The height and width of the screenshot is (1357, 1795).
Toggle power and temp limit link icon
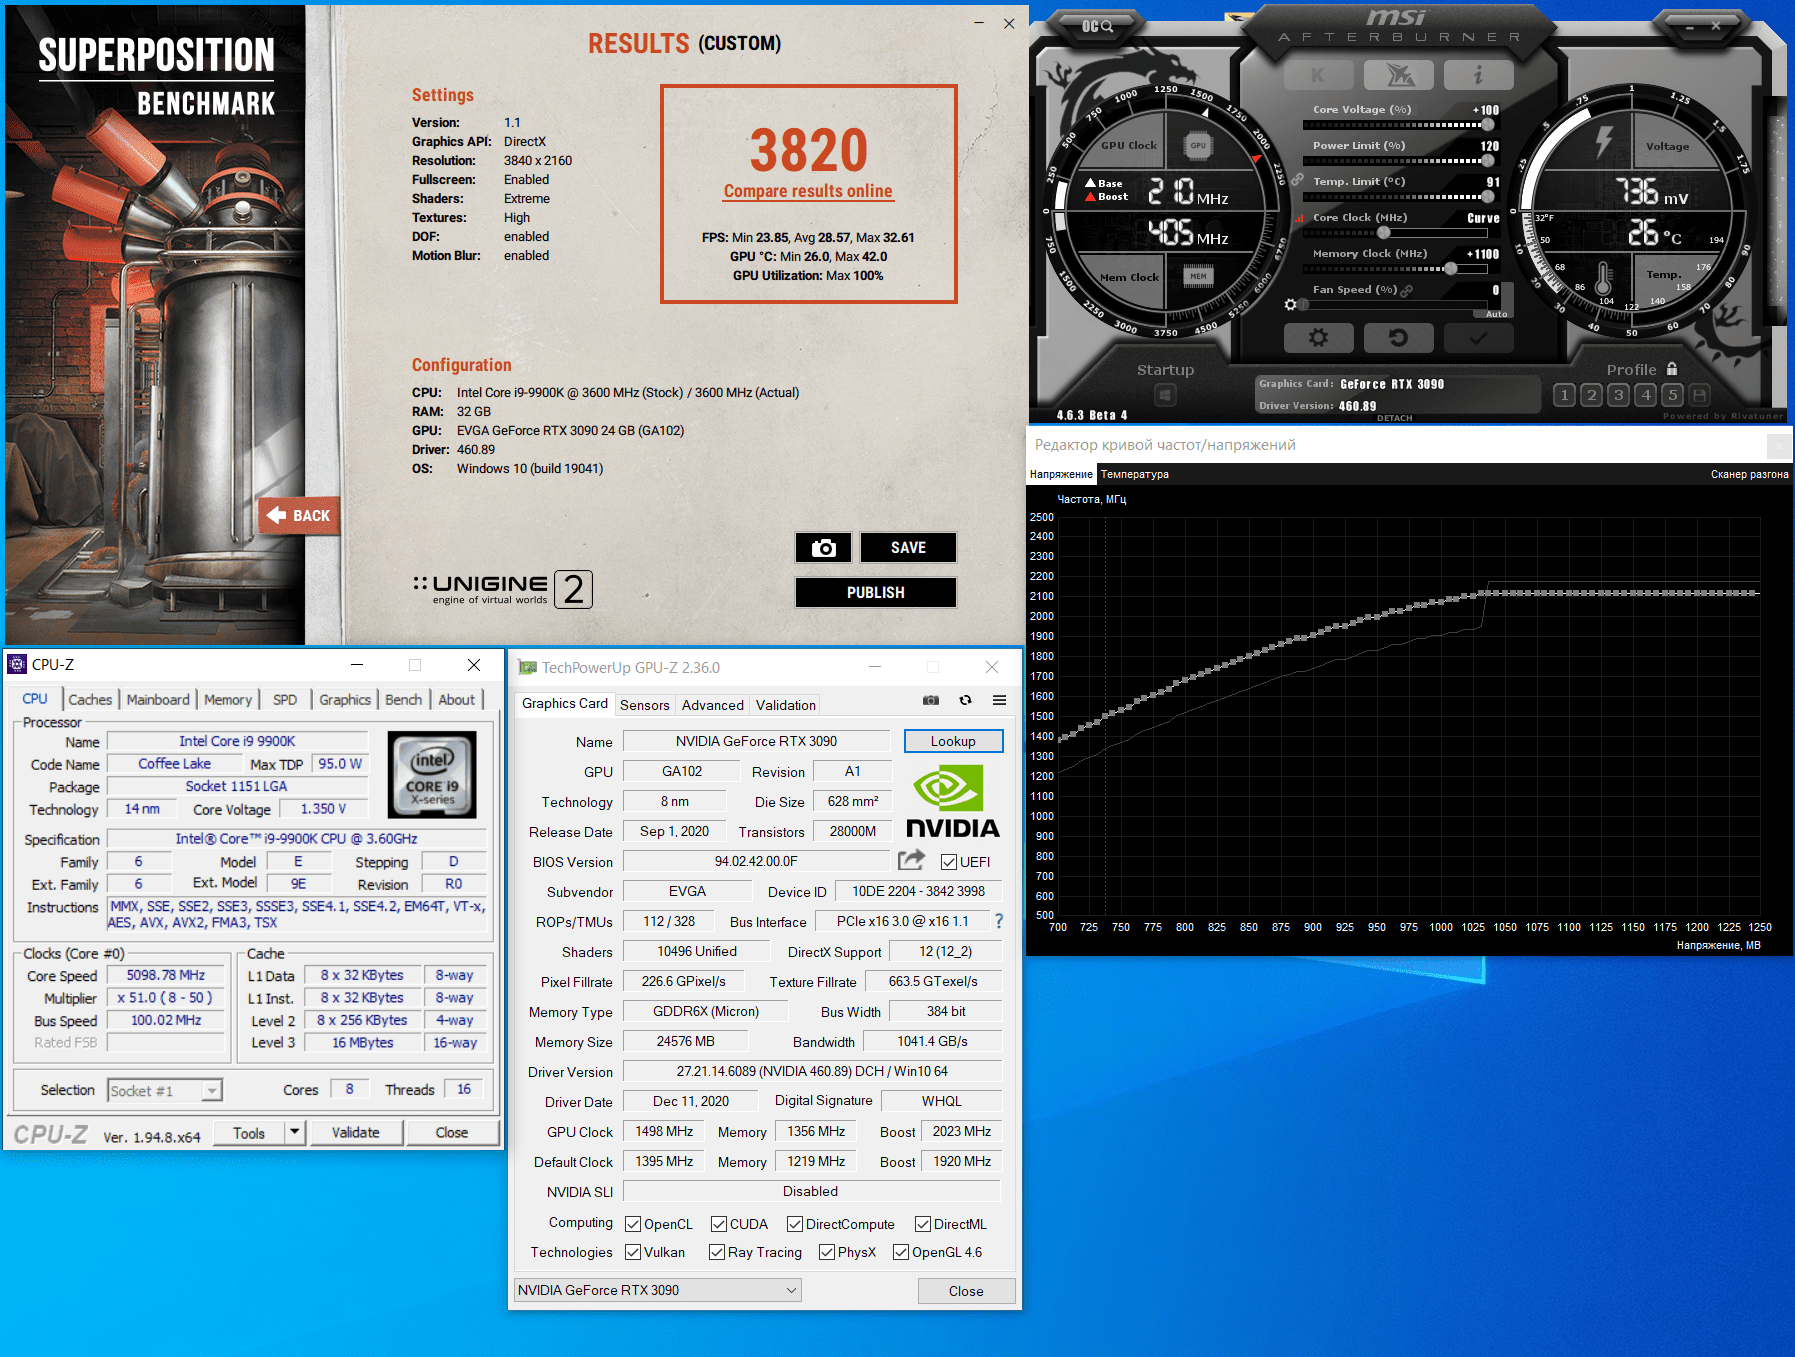[x=1297, y=180]
